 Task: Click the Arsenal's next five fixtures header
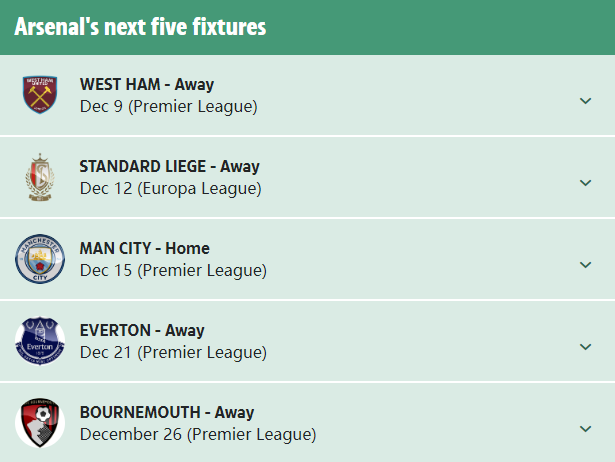(x=140, y=27)
